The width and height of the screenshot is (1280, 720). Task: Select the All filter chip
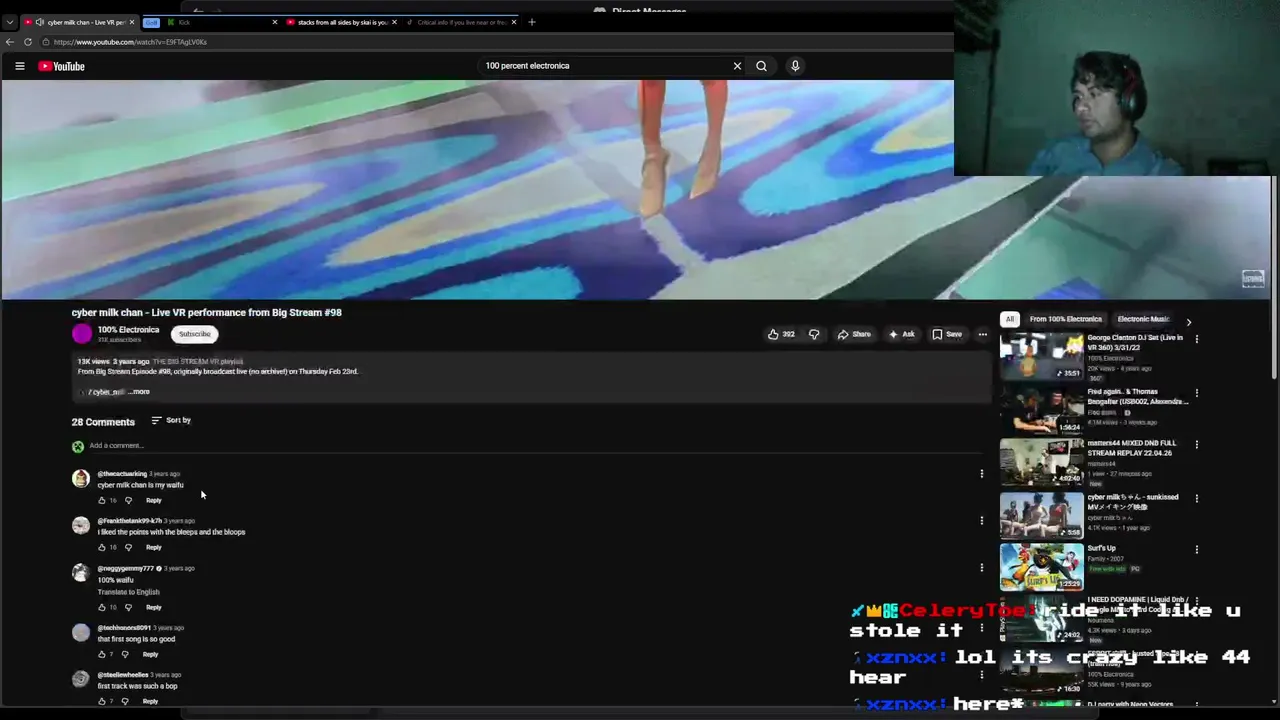[1010, 319]
